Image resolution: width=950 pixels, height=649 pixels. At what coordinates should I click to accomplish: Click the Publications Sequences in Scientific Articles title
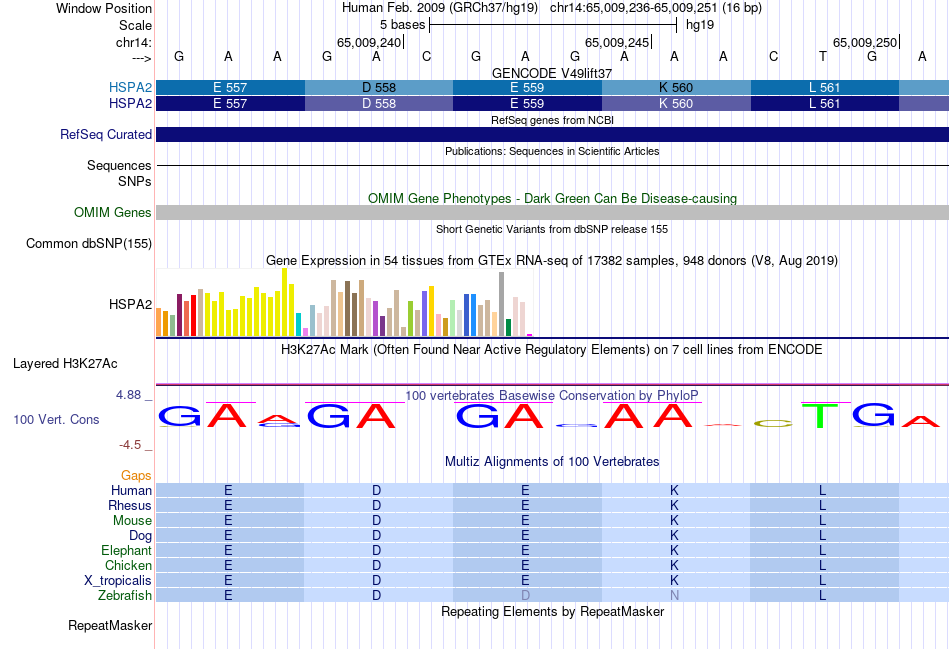(552, 151)
